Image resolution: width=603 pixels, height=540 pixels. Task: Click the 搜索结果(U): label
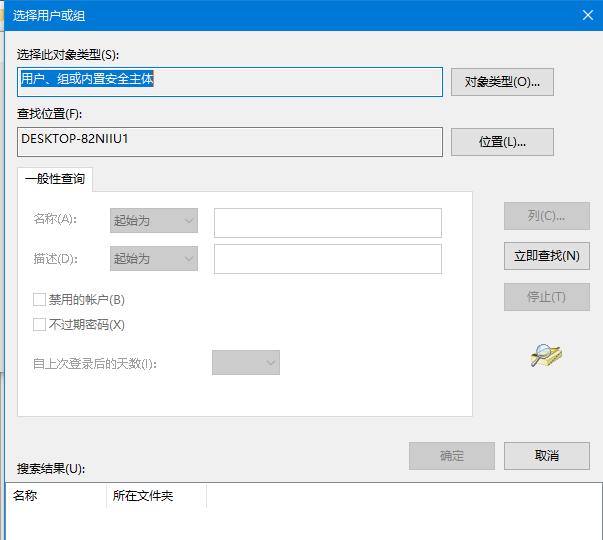pos(51,468)
